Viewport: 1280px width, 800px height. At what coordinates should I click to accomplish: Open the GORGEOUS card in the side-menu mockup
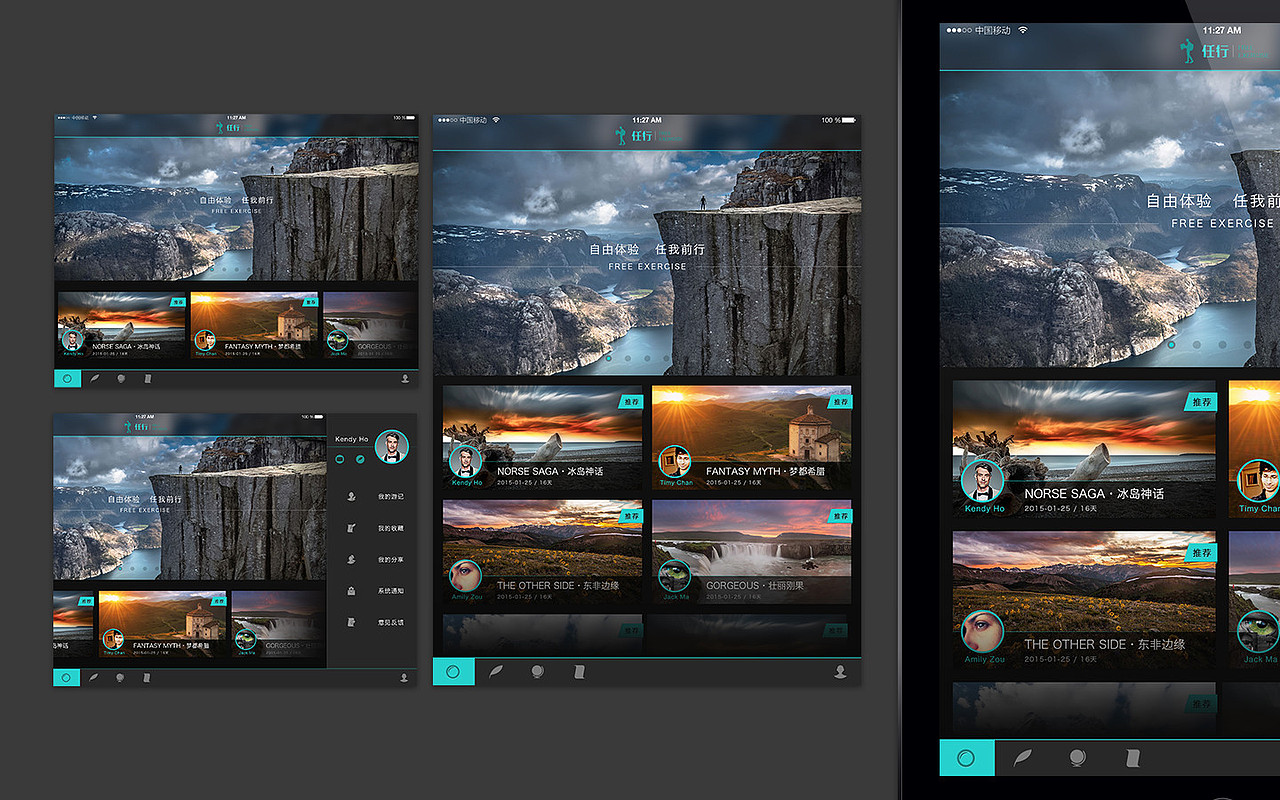click(279, 624)
